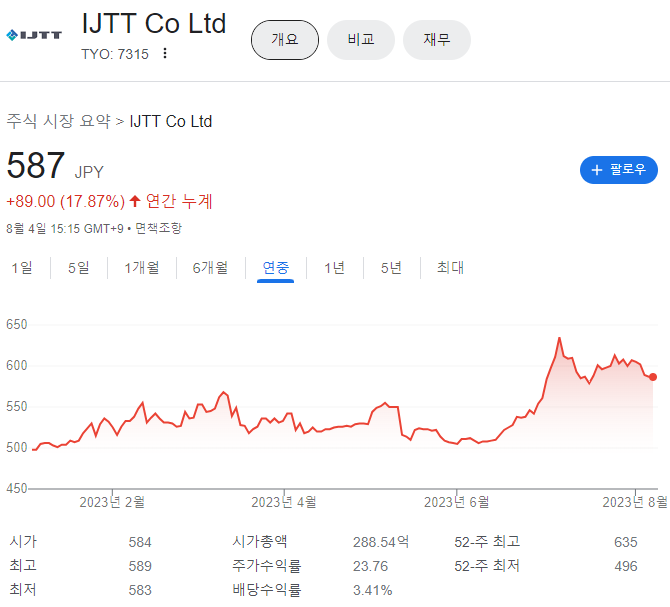Click the 550 y-axis label
Screen dimensions: 670x607
click(17, 407)
